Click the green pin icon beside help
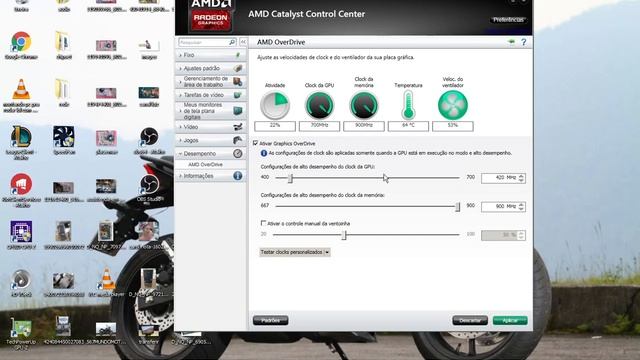Screen dimensions: 640x360 511,42
